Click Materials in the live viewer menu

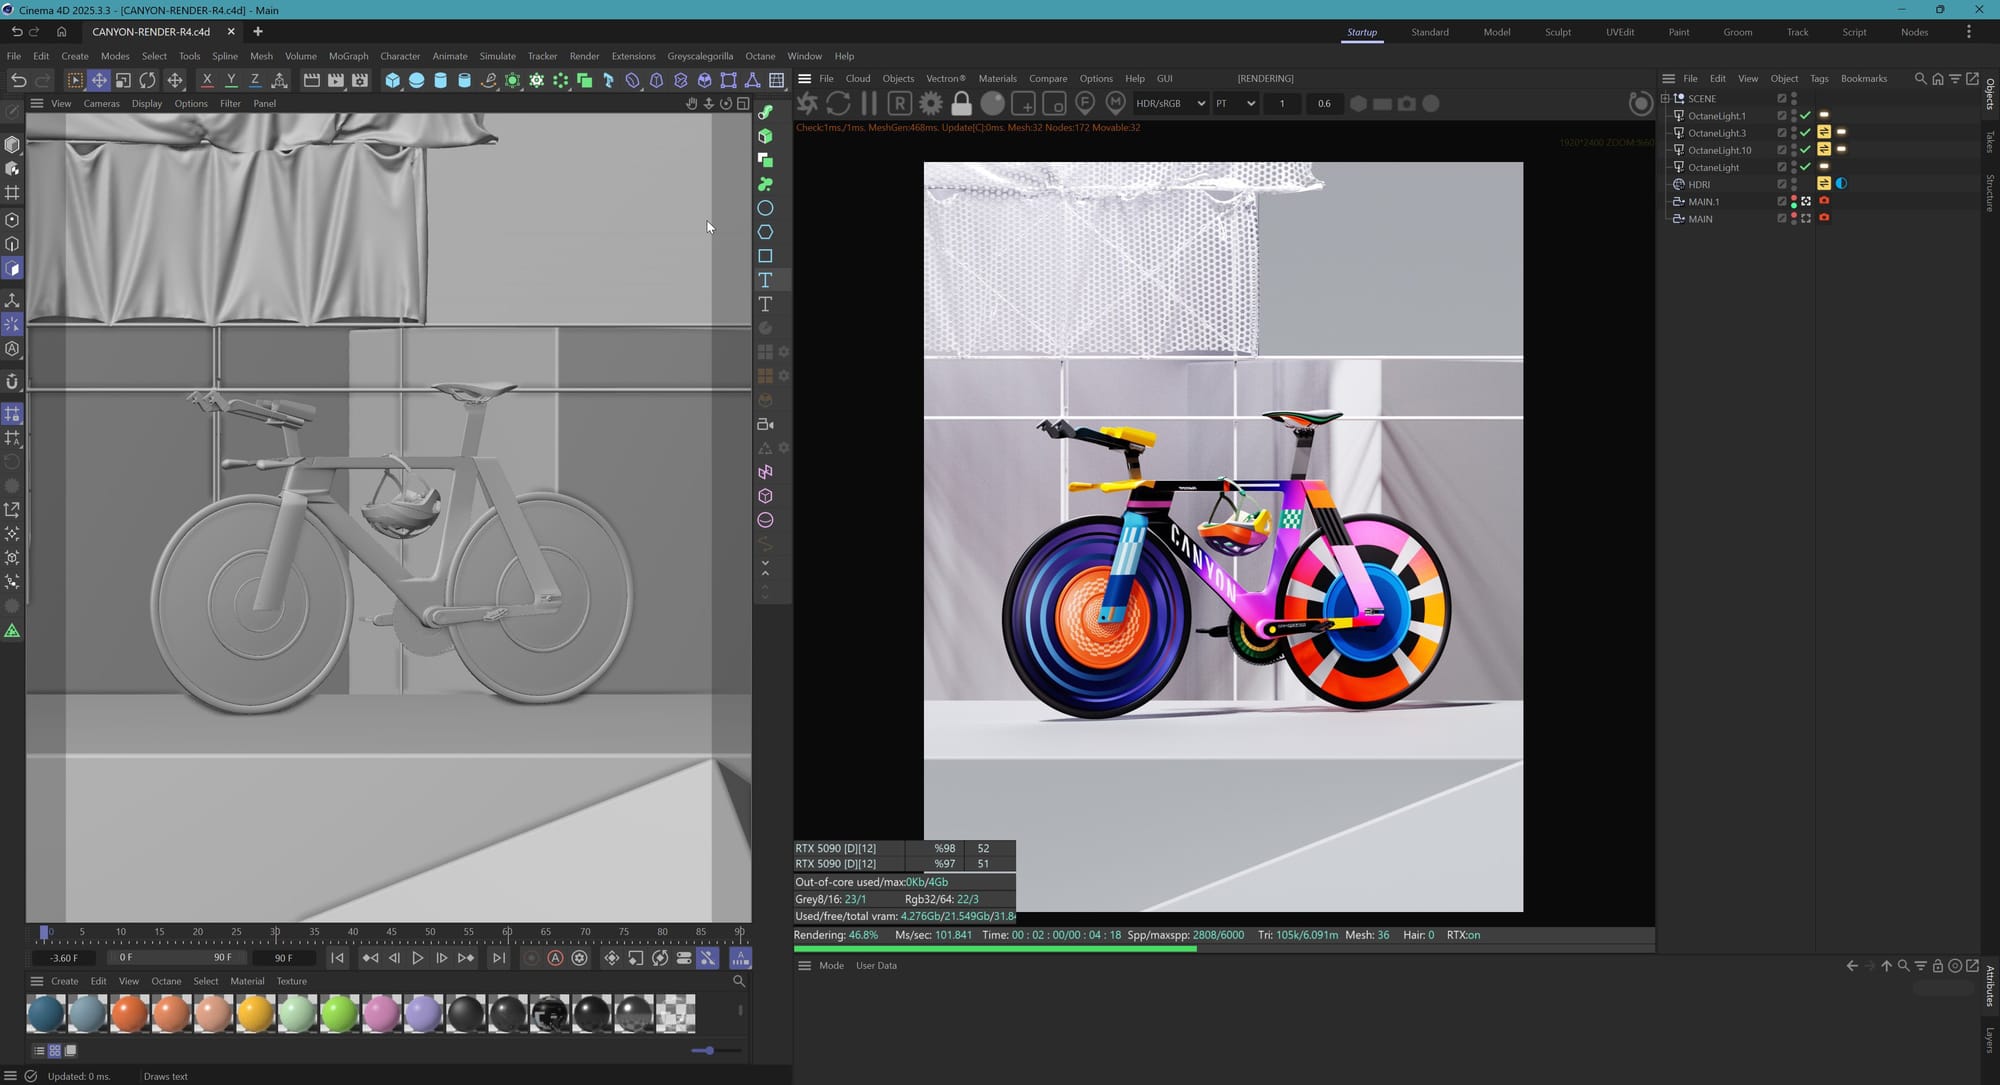click(x=996, y=78)
